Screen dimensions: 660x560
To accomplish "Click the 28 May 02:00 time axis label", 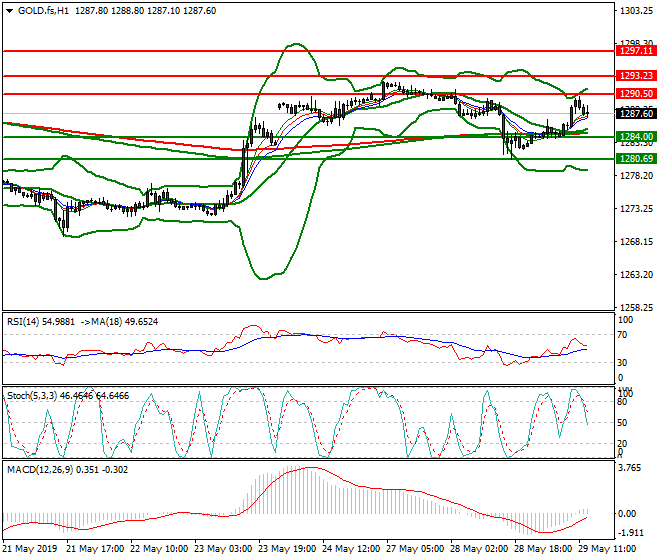I will 479,549.
